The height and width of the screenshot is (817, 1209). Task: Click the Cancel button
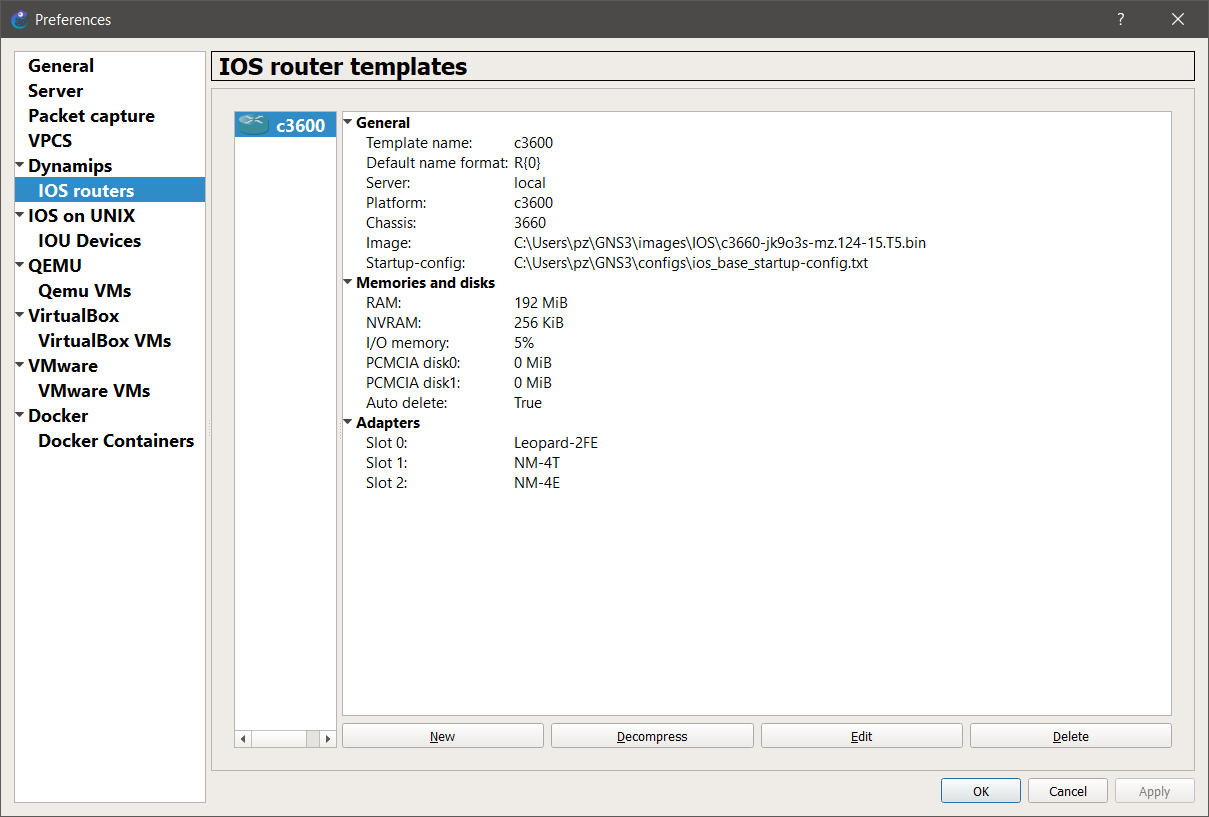(x=1068, y=791)
